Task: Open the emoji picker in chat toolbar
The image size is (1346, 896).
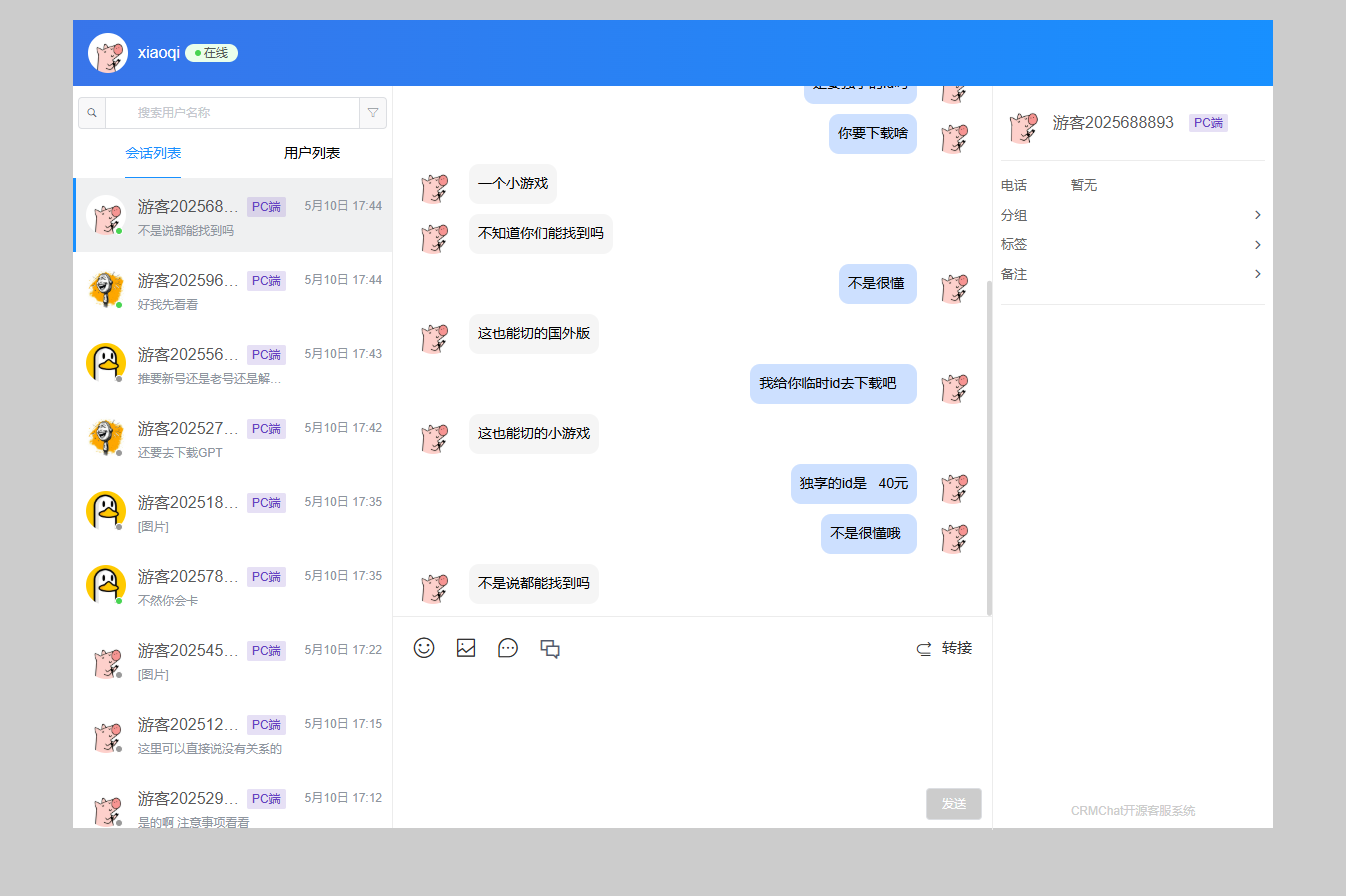Action: click(x=424, y=648)
